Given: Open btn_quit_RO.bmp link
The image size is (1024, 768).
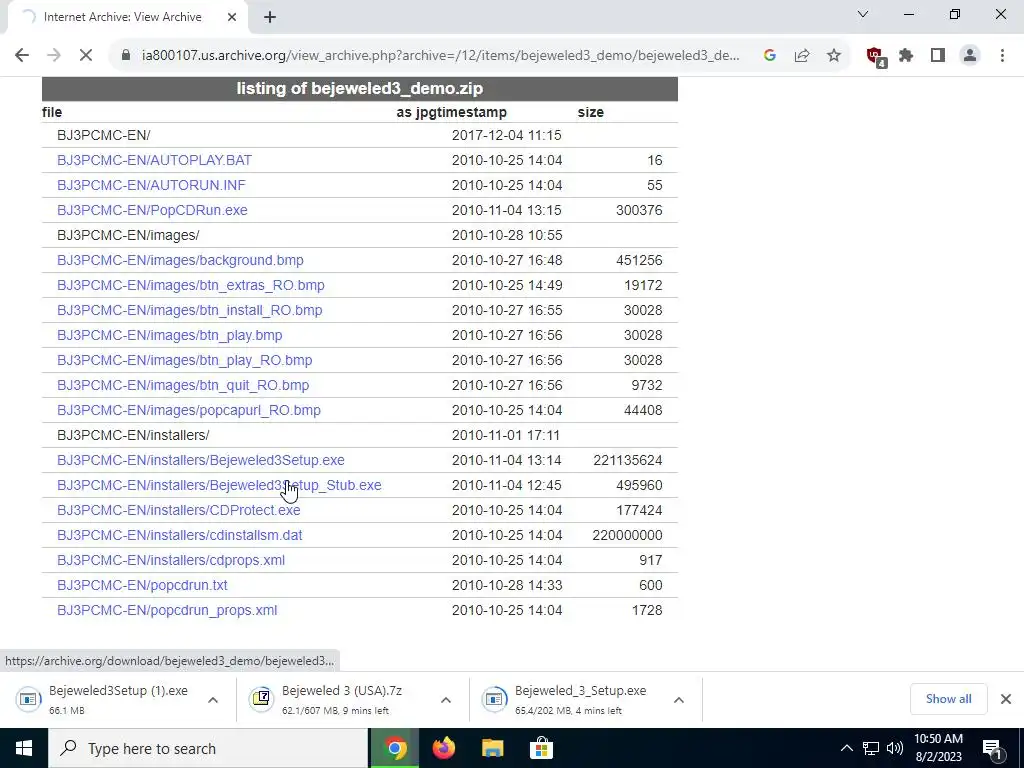Looking at the screenshot, I should 183,385.
